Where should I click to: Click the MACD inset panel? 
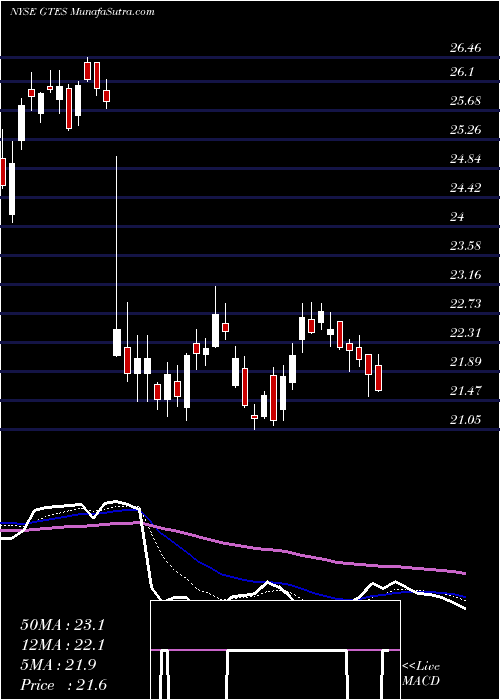[275, 650]
